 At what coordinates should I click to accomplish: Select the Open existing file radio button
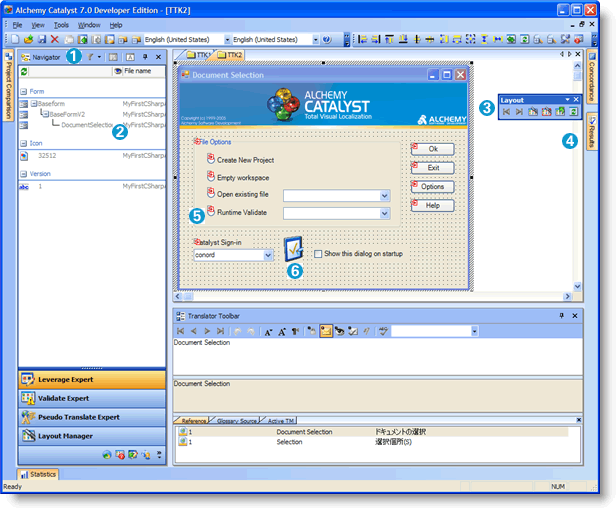[x=211, y=193]
